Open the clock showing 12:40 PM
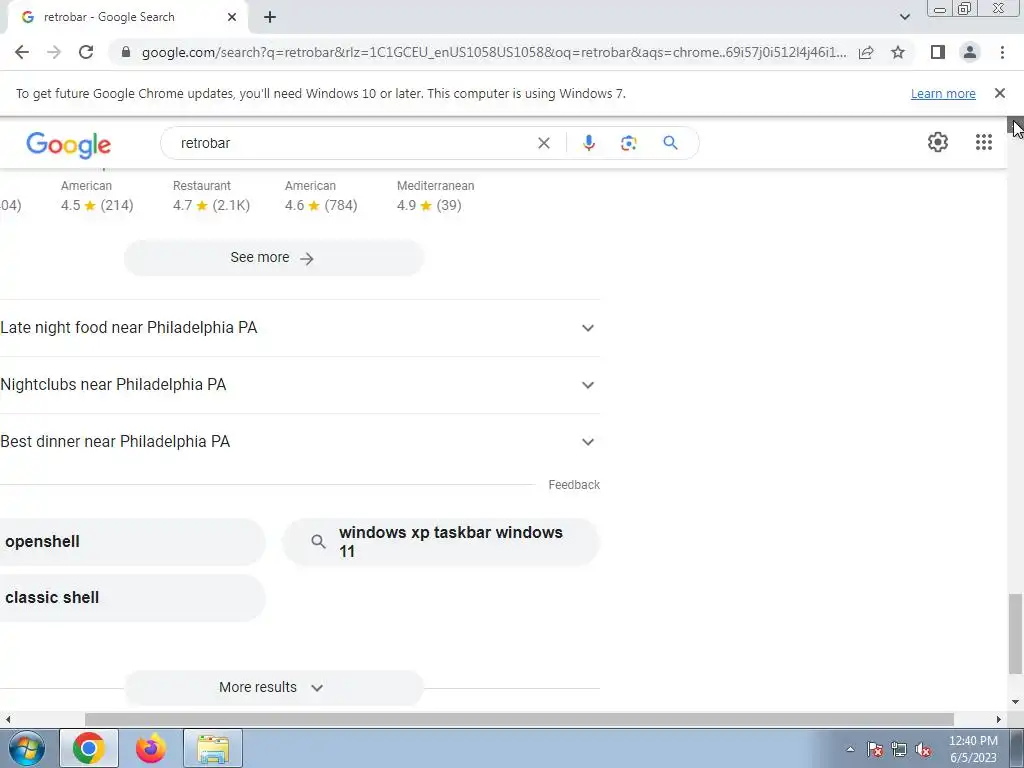The width and height of the screenshot is (1024, 768). 973,749
